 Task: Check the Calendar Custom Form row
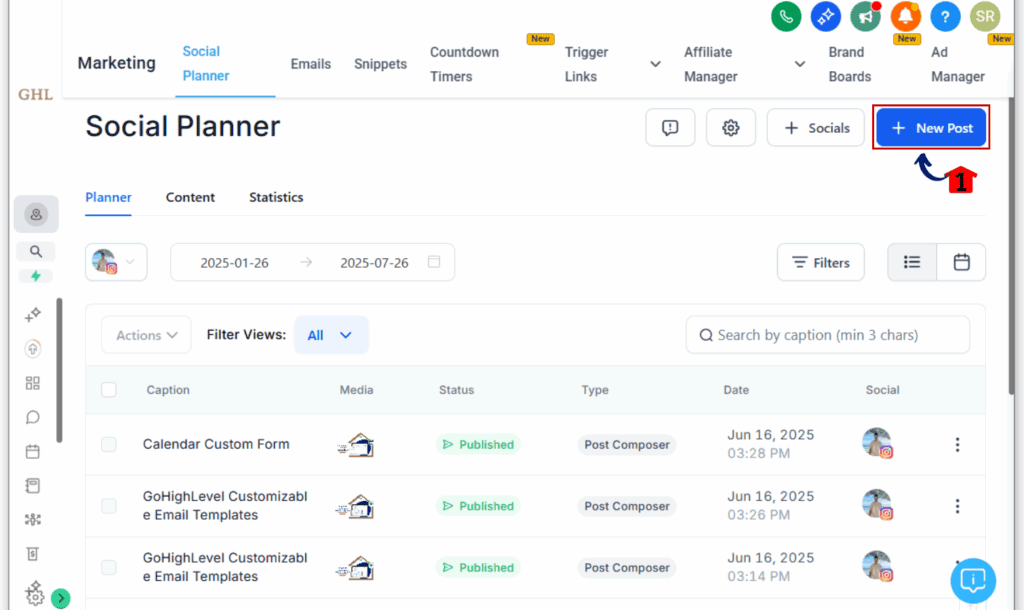109,445
